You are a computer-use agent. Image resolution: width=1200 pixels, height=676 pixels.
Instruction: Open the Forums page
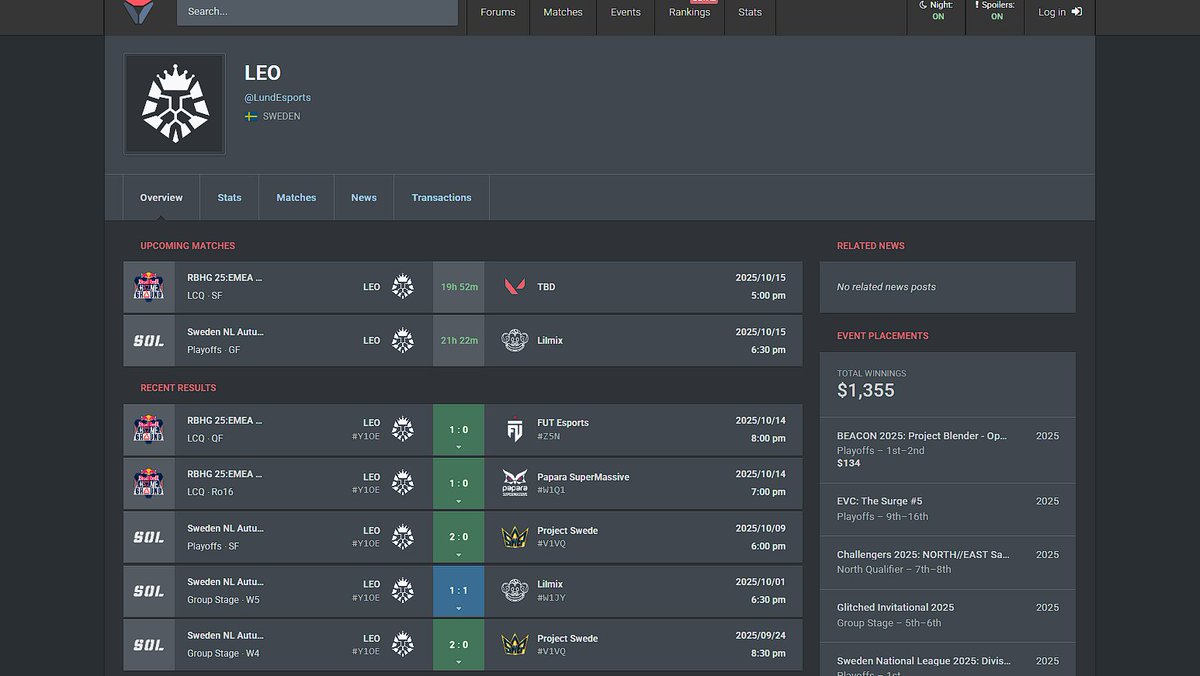pyautogui.click(x=498, y=12)
